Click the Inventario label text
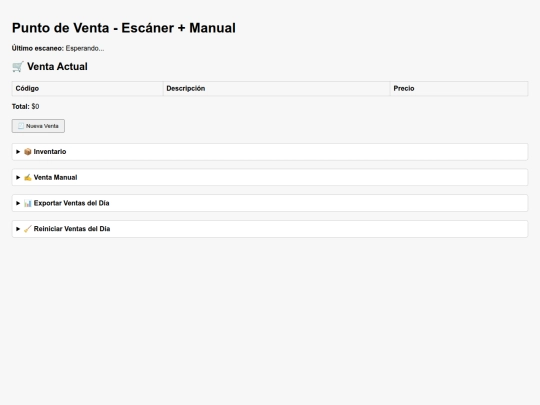This screenshot has width=540, height=405. coord(50,152)
